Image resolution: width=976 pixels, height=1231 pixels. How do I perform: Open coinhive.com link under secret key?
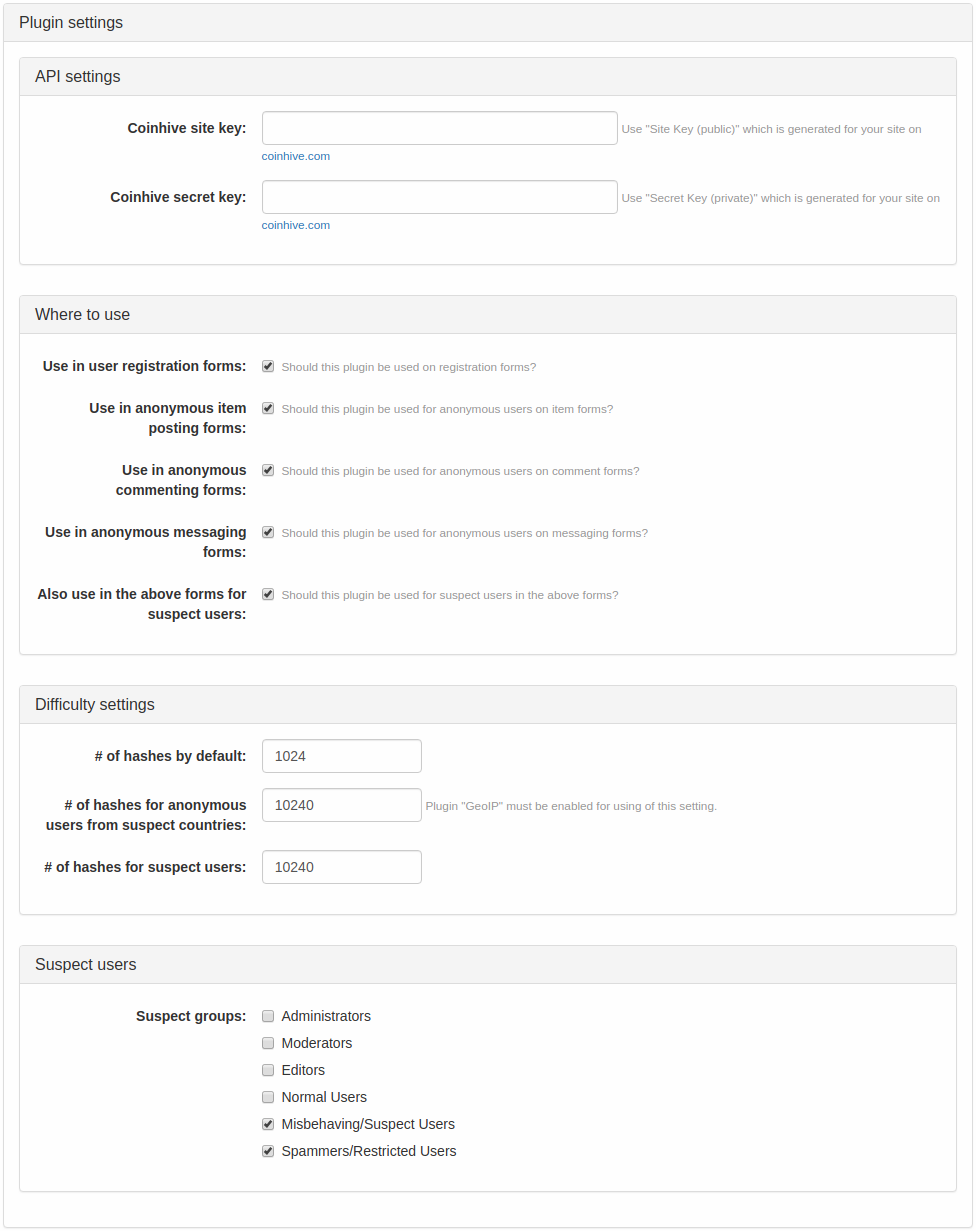pyautogui.click(x=296, y=225)
